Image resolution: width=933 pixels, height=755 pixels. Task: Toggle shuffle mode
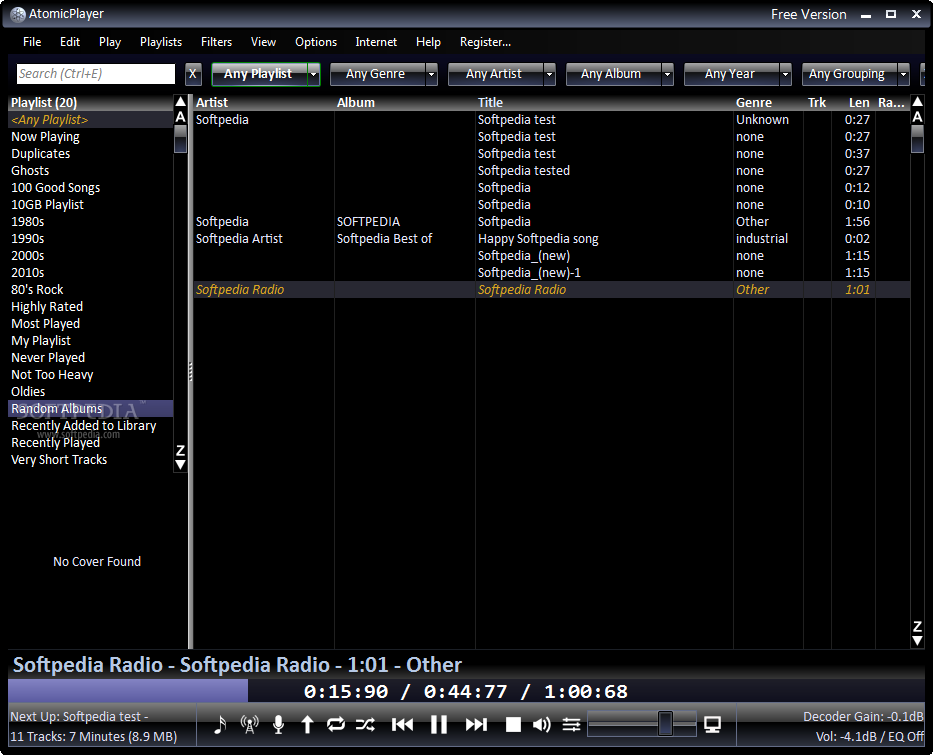pyautogui.click(x=365, y=725)
